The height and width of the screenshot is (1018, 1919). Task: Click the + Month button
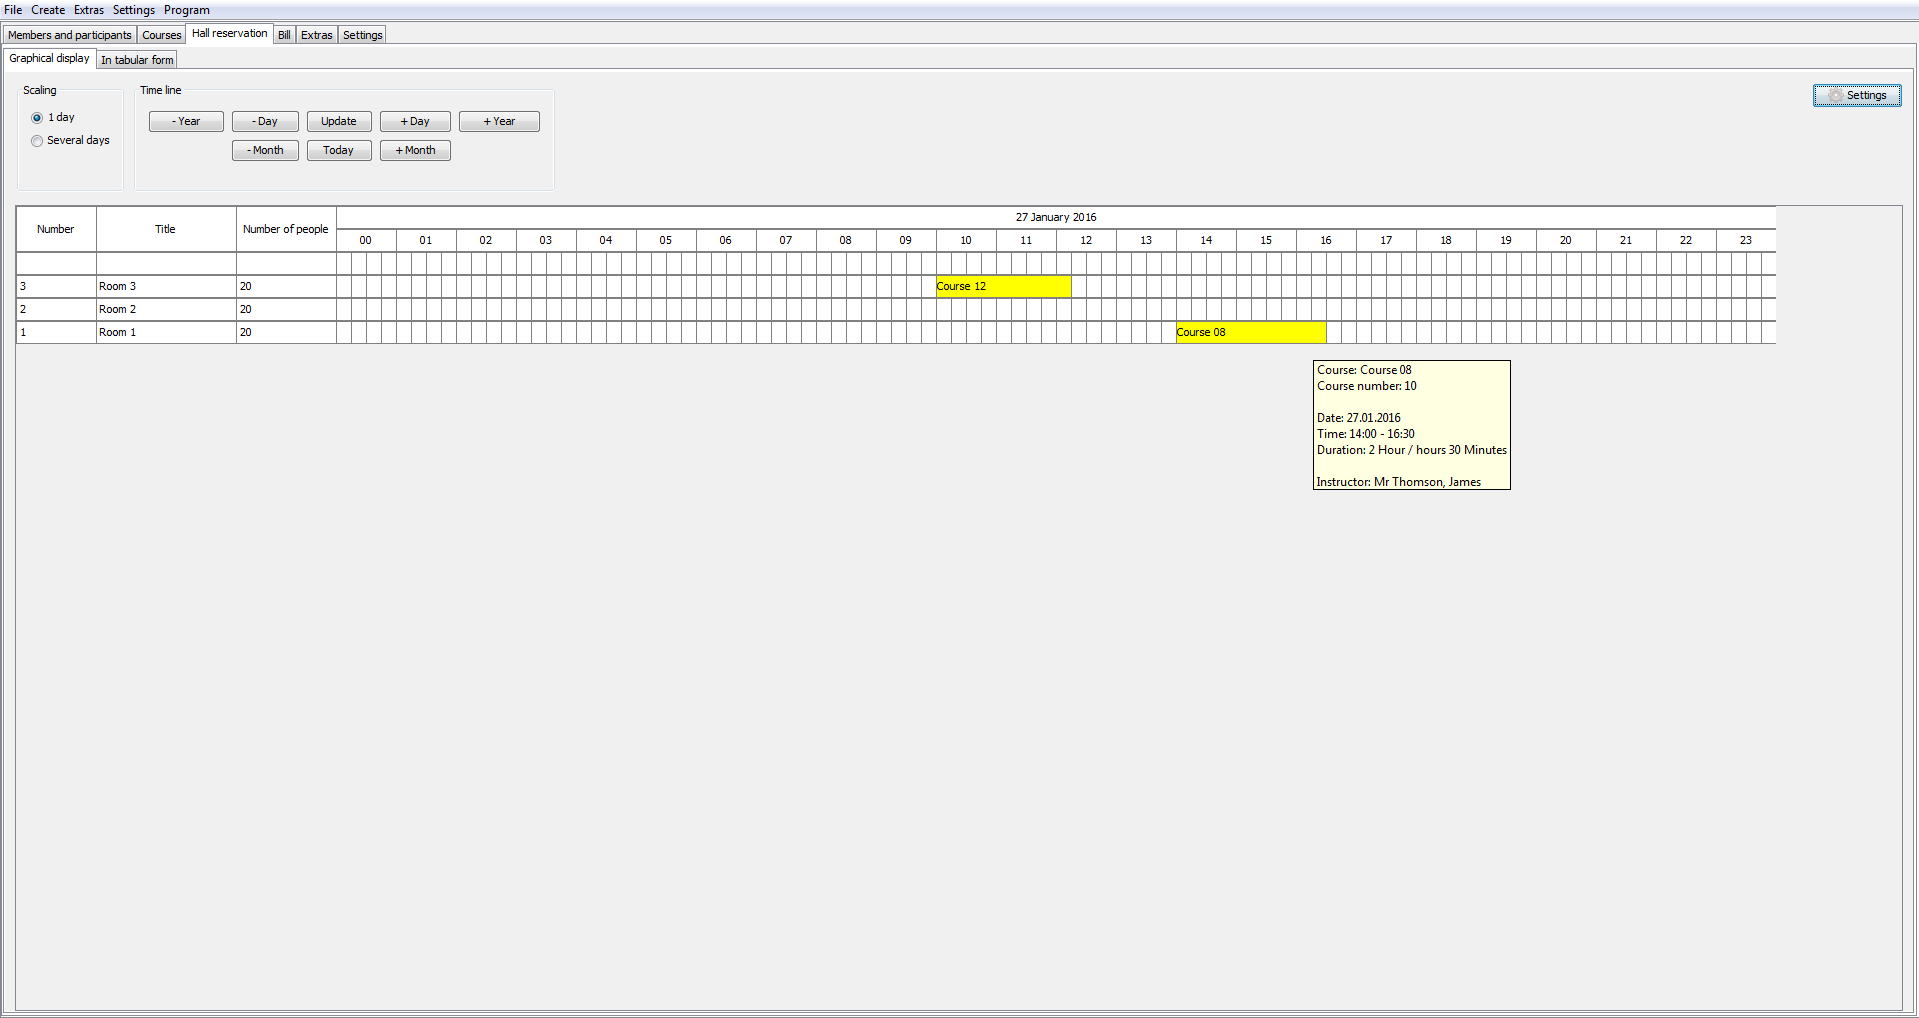pyautogui.click(x=415, y=151)
